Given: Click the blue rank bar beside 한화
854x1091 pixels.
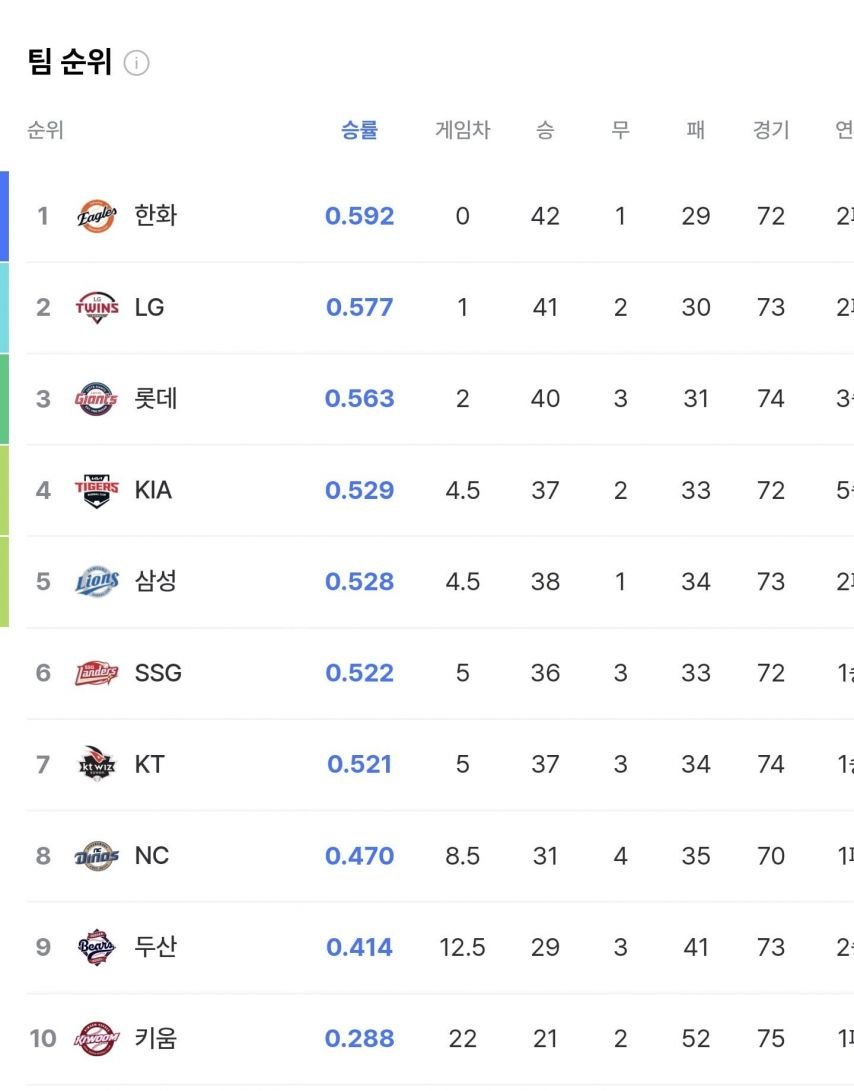Looking at the screenshot, I should point(4,216).
